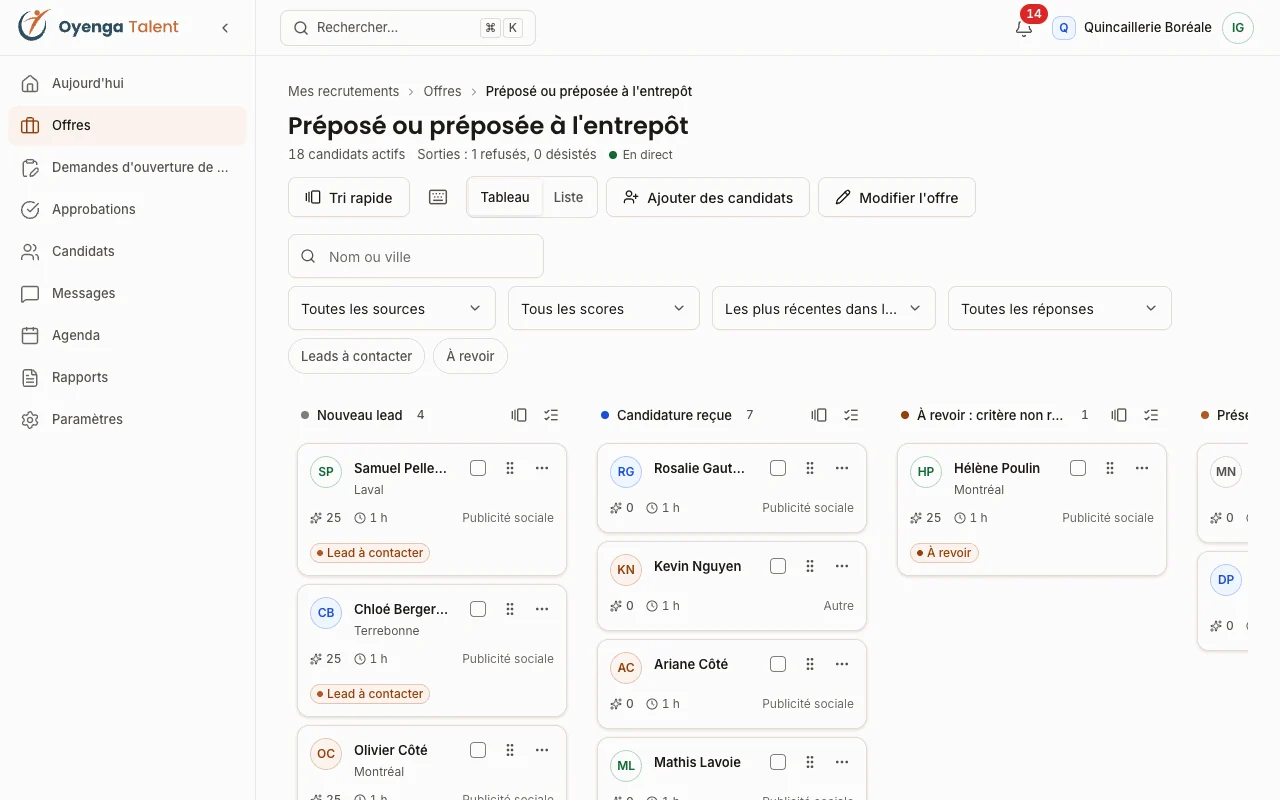The width and height of the screenshot is (1280, 800).
Task: Select all cards in Nouveau lead column
Action: (x=551, y=415)
